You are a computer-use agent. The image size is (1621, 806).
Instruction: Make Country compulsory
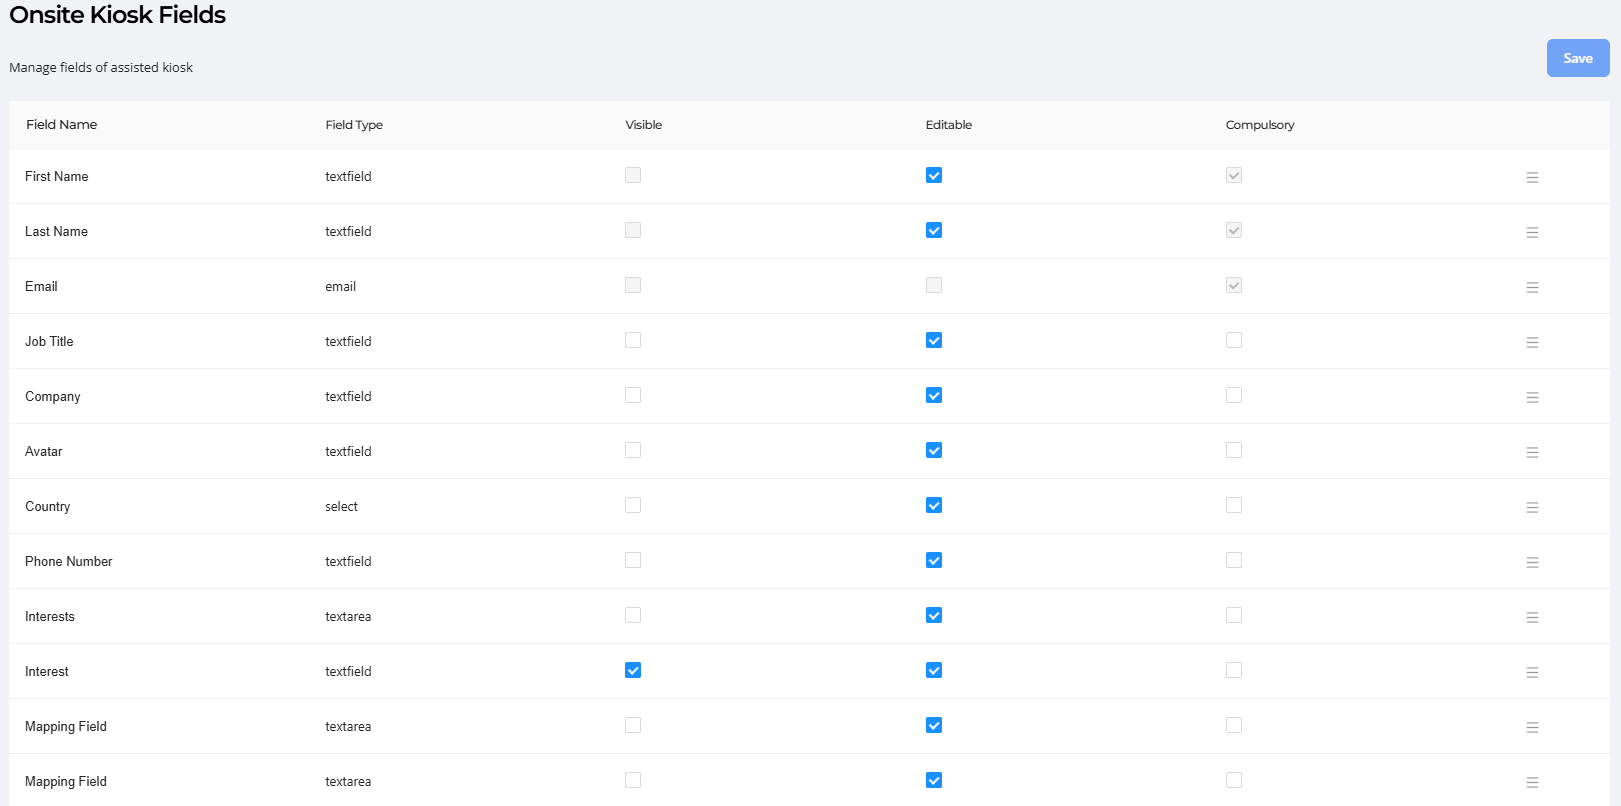tap(1234, 505)
